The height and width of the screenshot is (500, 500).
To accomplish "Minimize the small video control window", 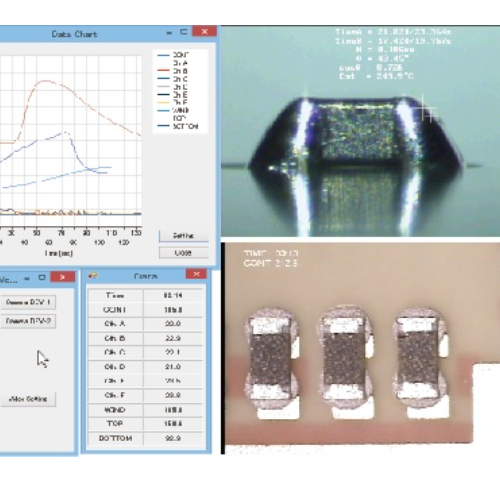I will [x=27, y=278].
